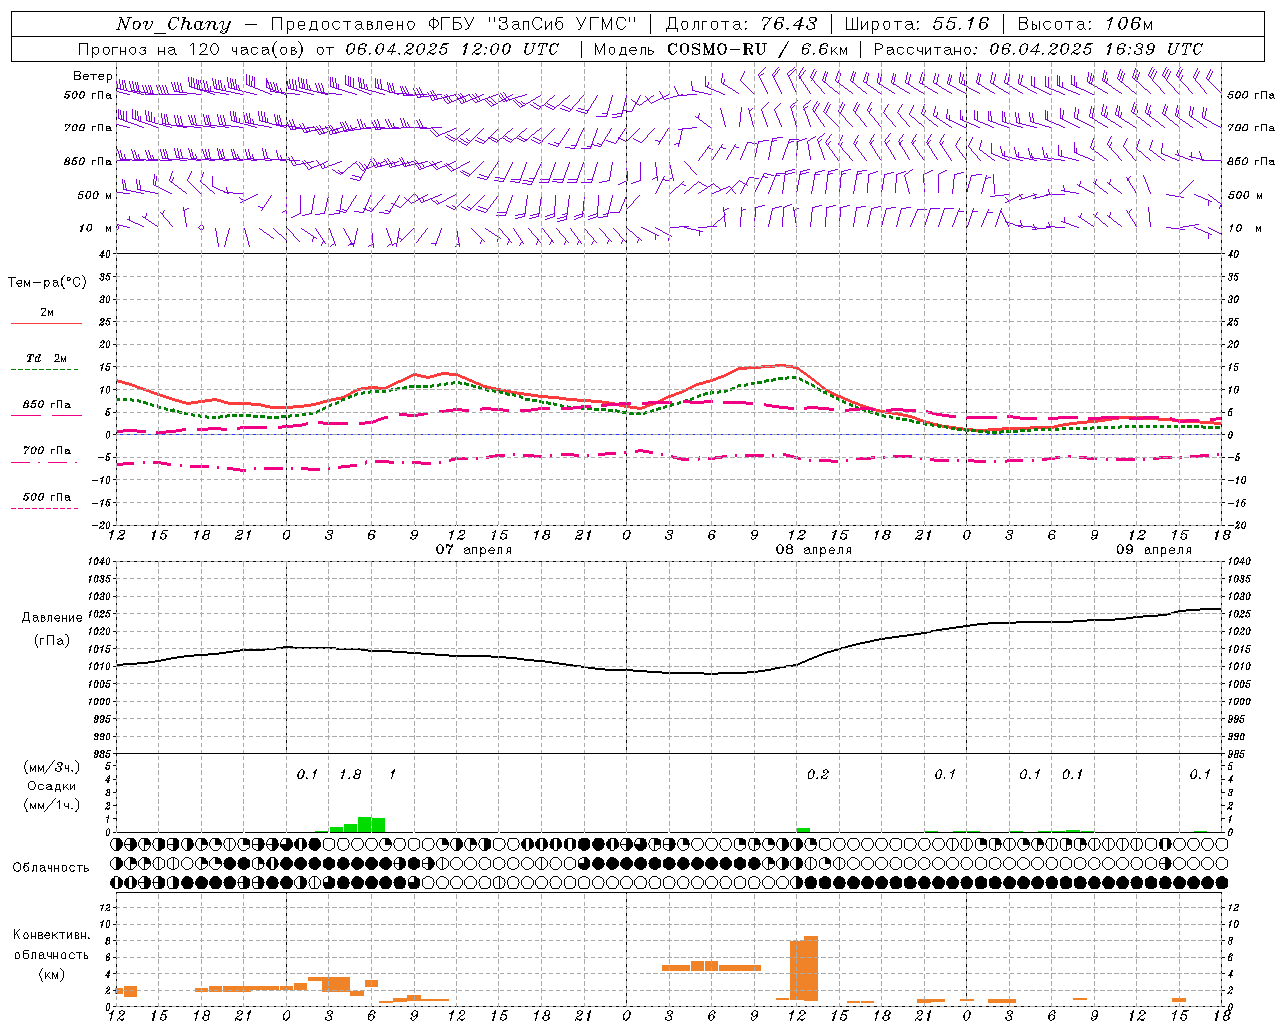Click the (мм/1ч.) precipitation unit label
The width and height of the screenshot is (1280, 1024).
pyautogui.click(x=52, y=805)
